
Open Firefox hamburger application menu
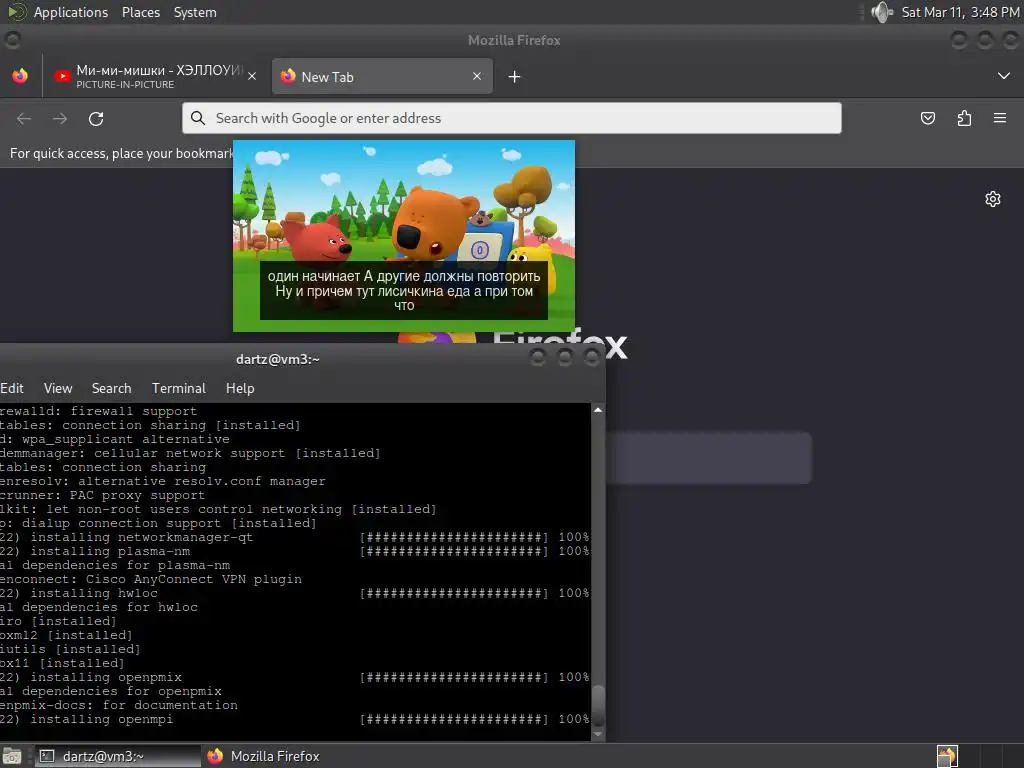[1000, 118]
